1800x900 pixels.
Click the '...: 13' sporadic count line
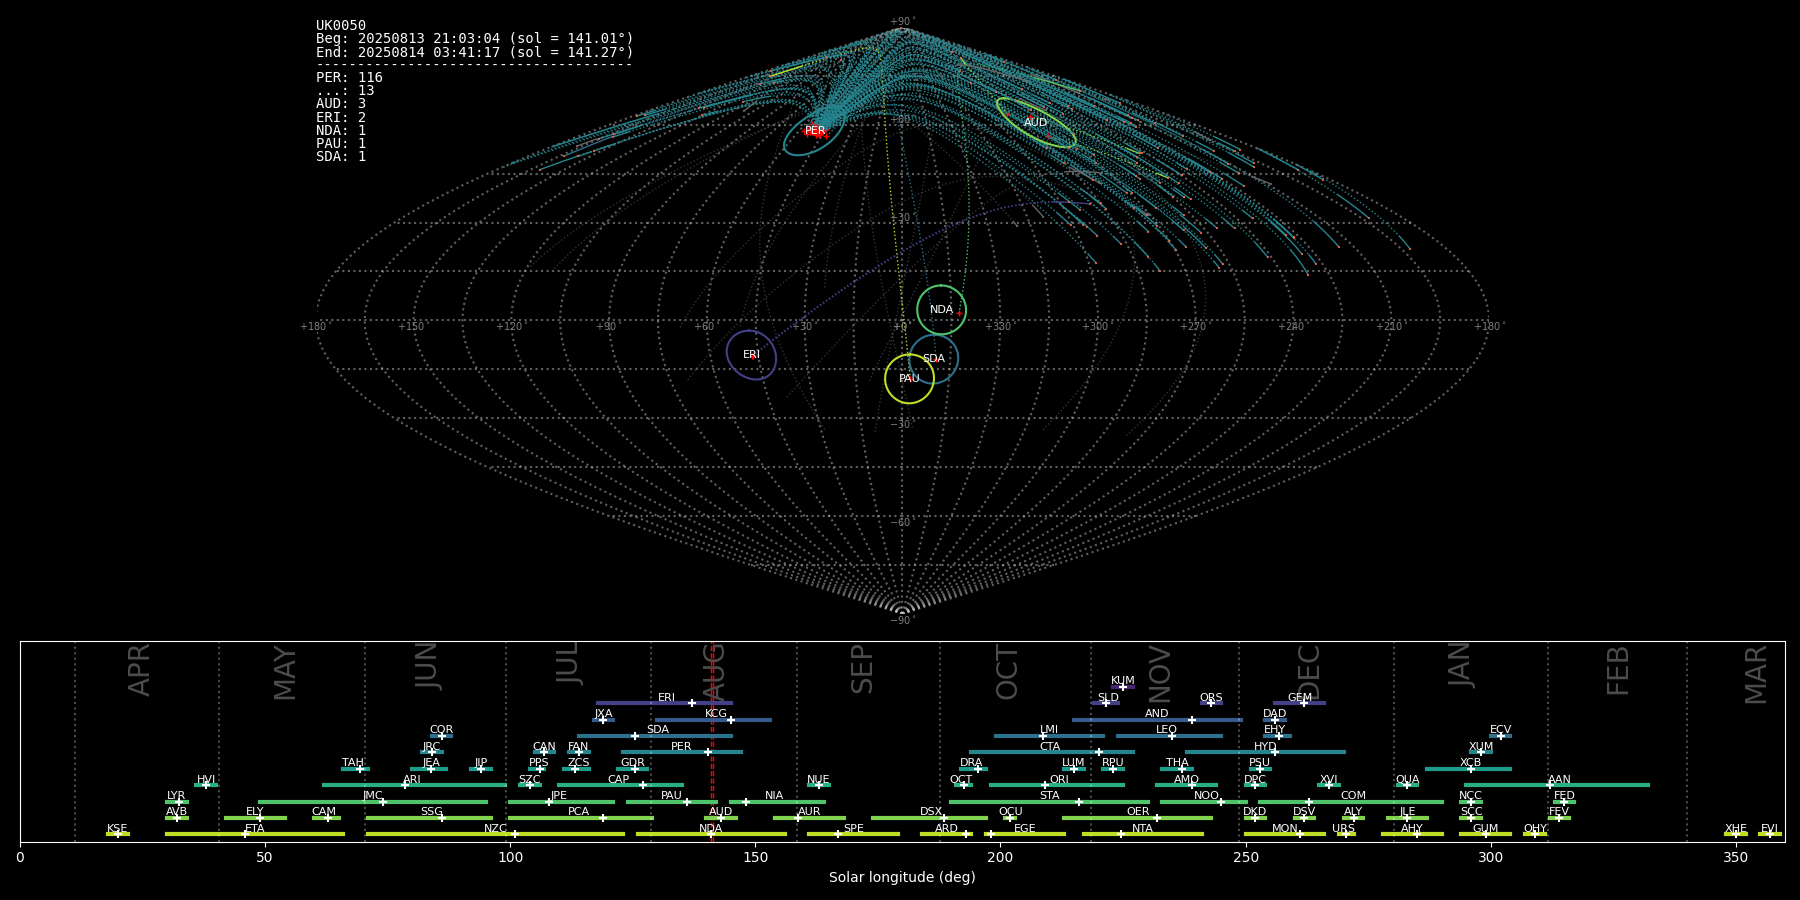click(x=345, y=91)
